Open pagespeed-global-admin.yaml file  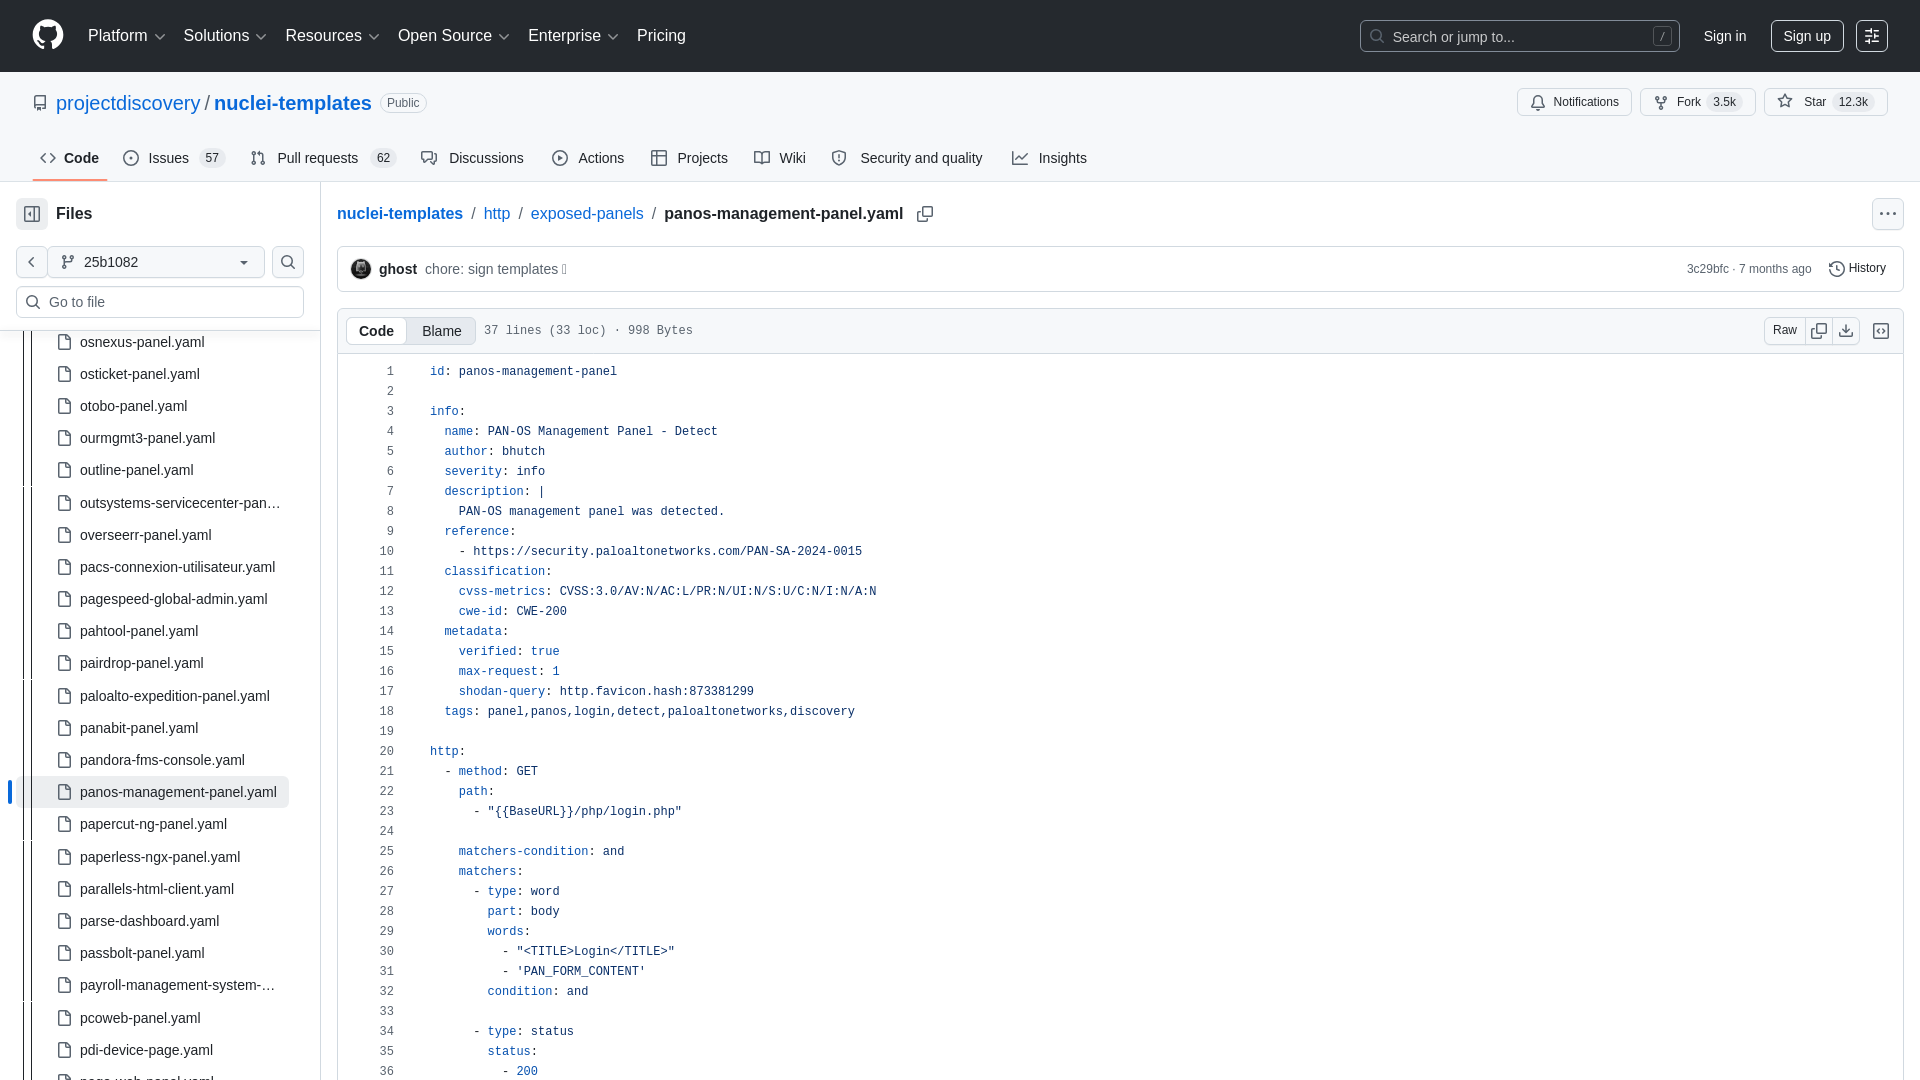tap(174, 599)
